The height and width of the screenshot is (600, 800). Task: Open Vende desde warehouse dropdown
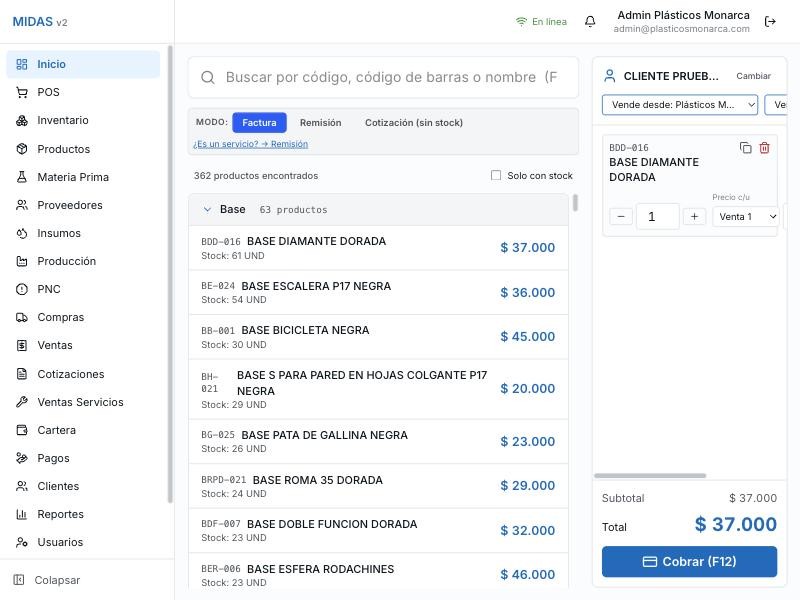point(680,105)
